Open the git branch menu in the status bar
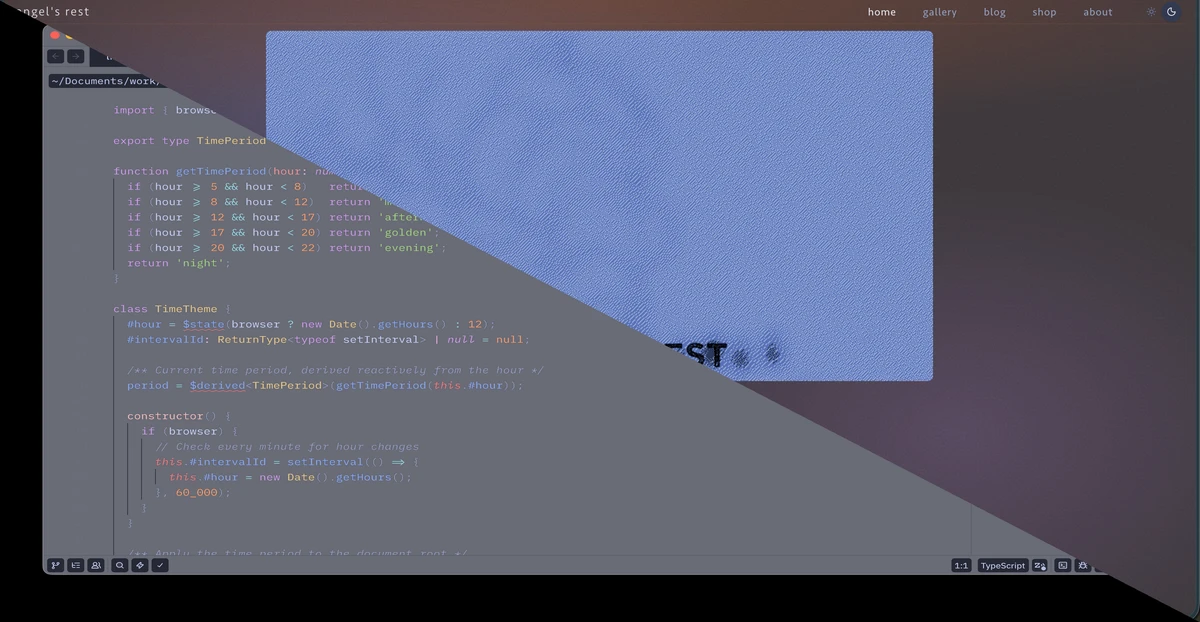Image resolution: width=1200 pixels, height=622 pixels. pos(55,565)
